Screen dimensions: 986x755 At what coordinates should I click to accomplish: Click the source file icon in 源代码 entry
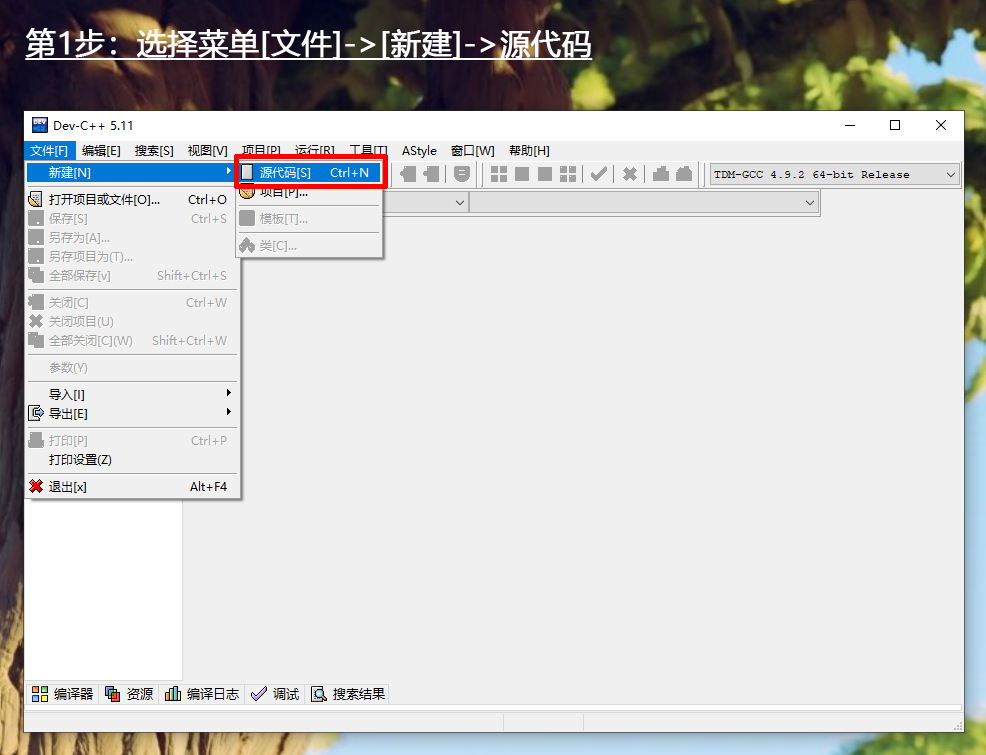point(248,172)
